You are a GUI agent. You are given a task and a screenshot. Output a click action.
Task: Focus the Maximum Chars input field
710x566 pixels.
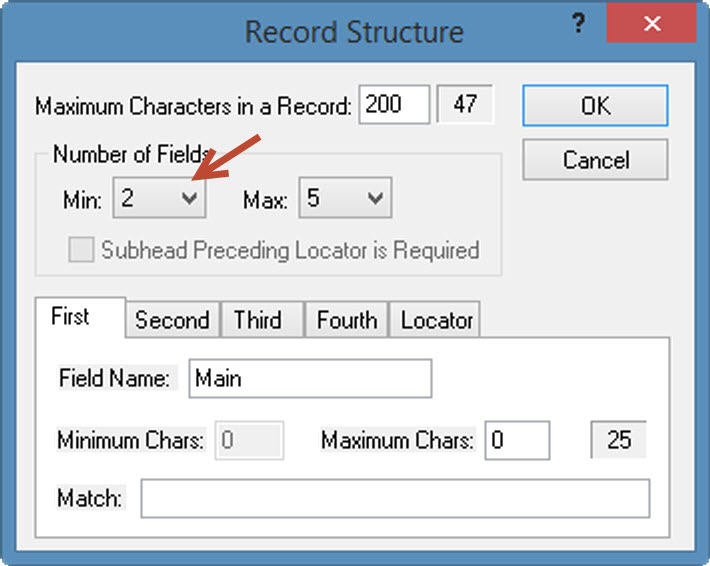click(x=517, y=440)
